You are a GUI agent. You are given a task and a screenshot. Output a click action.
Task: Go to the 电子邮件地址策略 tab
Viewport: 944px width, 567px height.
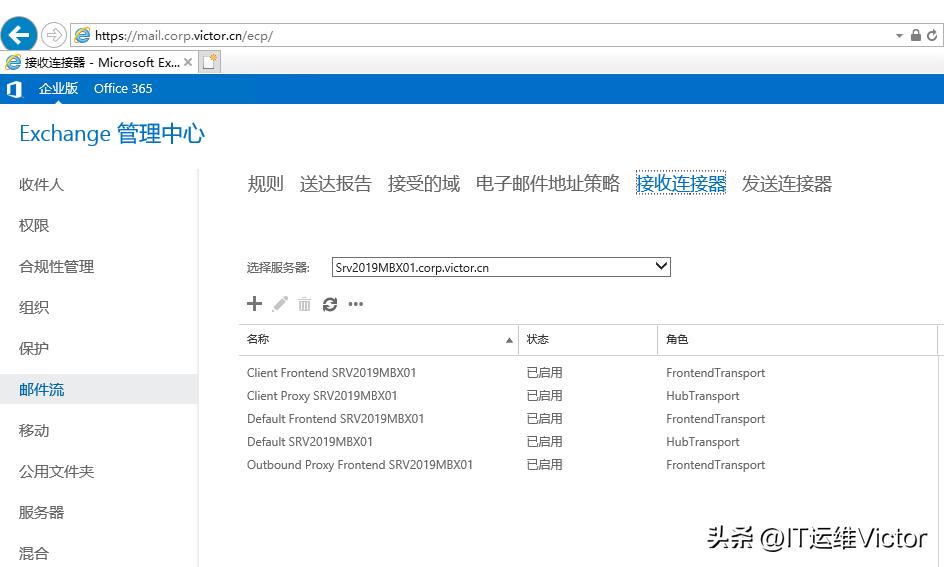pyautogui.click(x=548, y=184)
